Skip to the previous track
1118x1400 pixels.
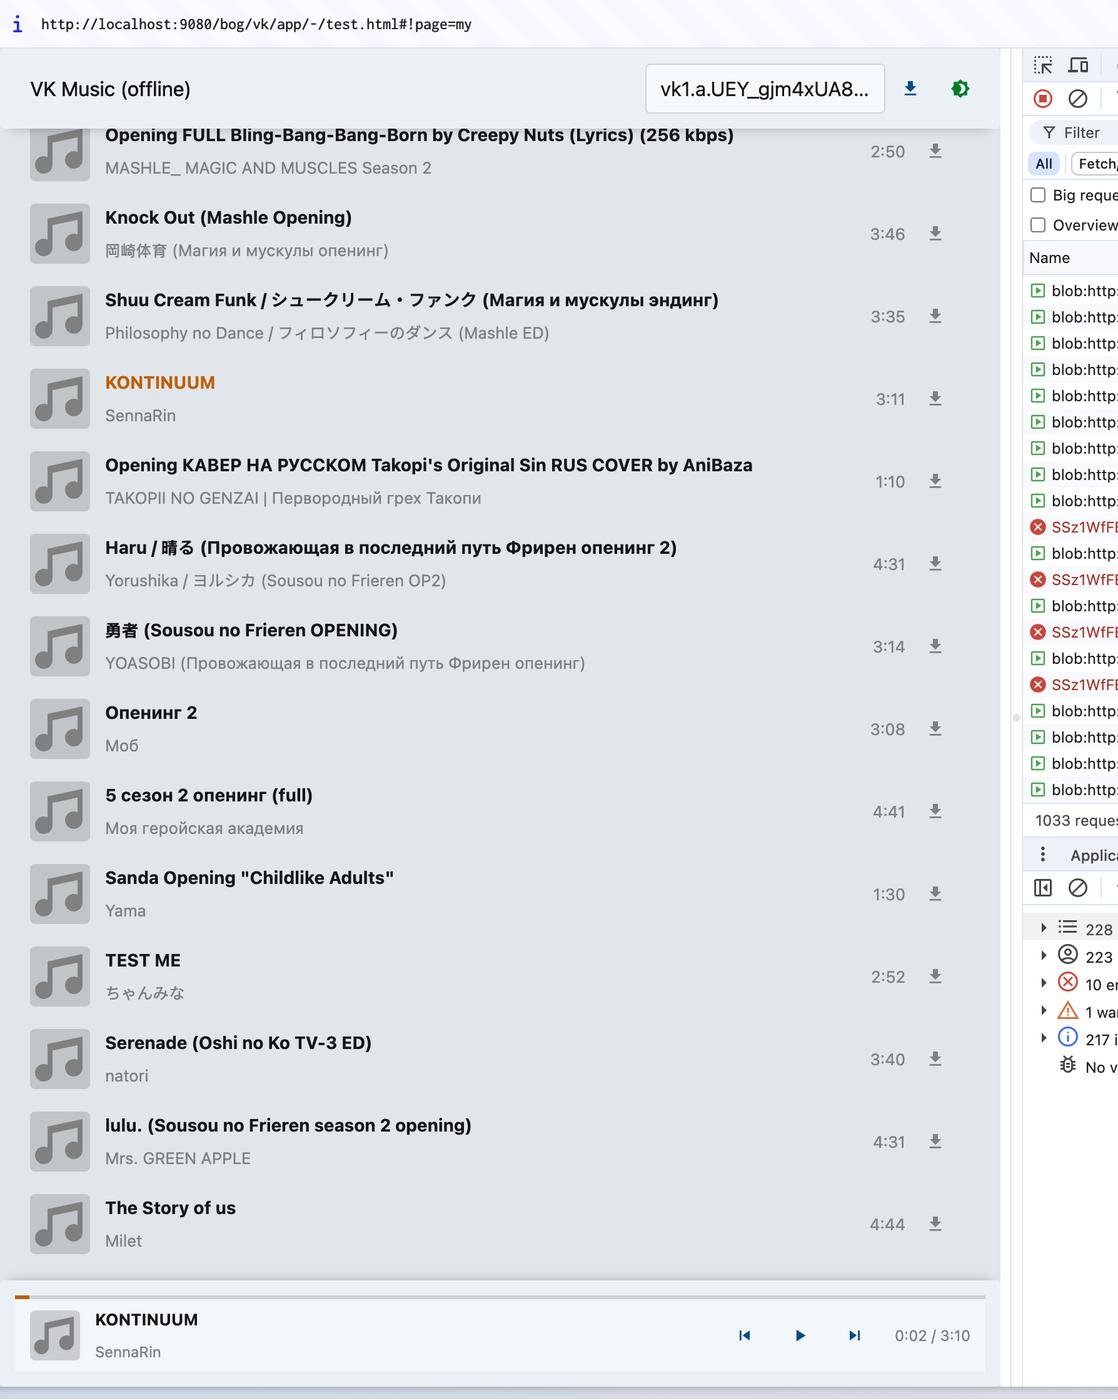(x=744, y=1336)
